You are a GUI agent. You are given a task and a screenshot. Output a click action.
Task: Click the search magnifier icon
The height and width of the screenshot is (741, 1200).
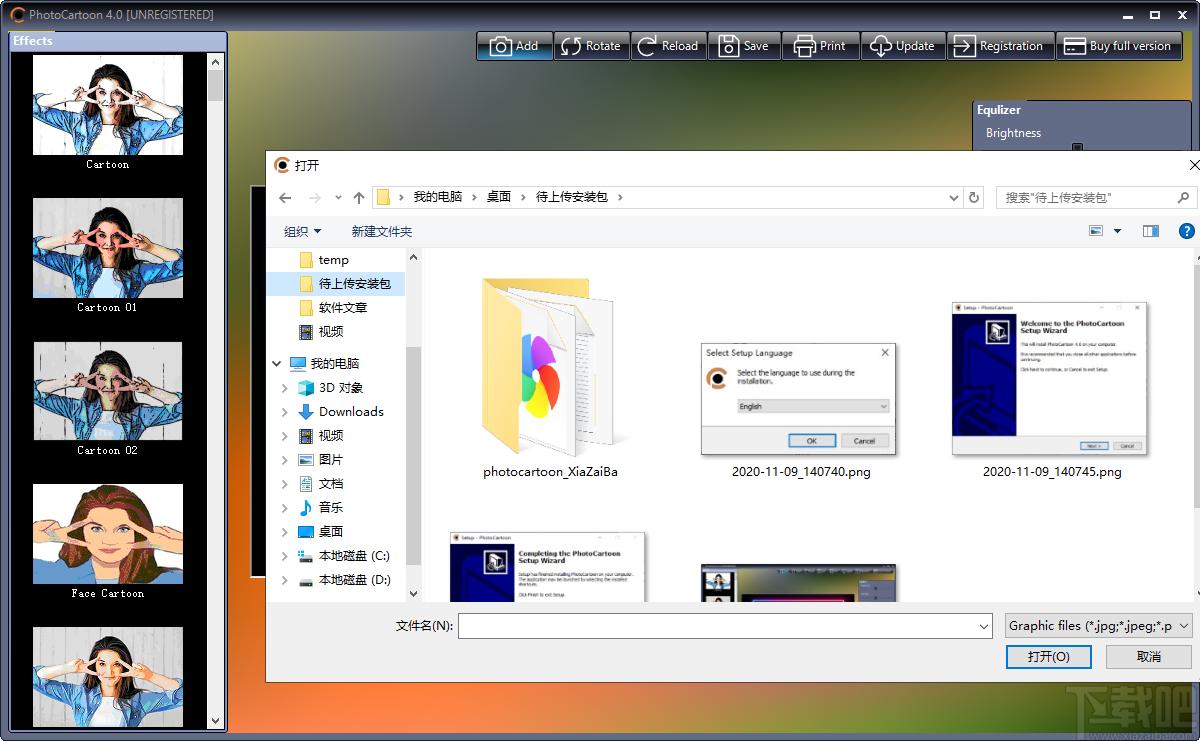pyautogui.click(x=1184, y=198)
